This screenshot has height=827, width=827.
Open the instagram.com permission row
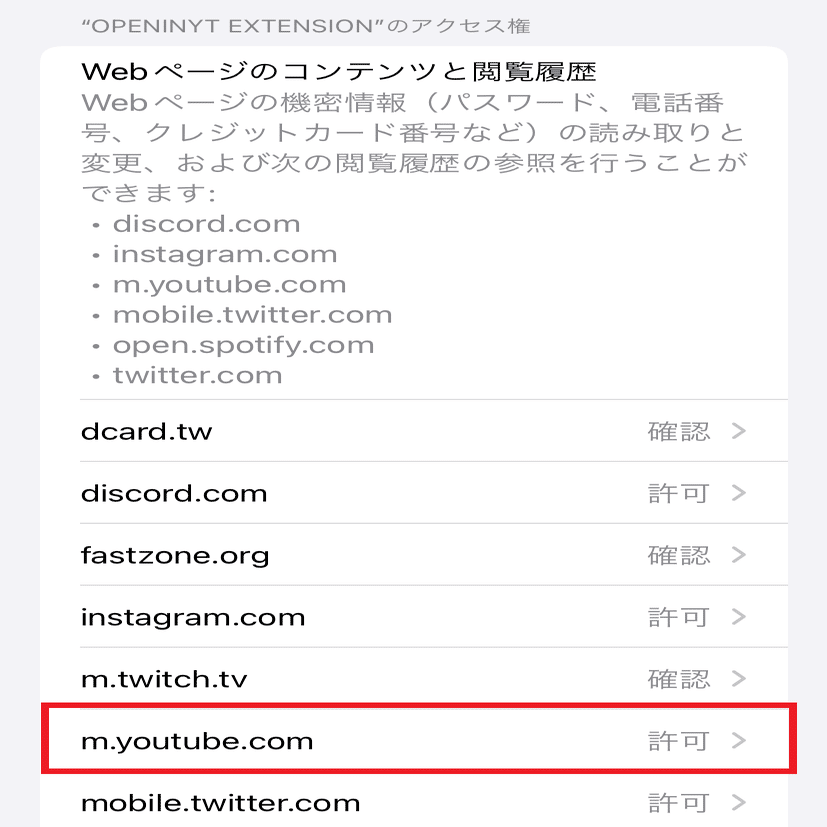(414, 617)
